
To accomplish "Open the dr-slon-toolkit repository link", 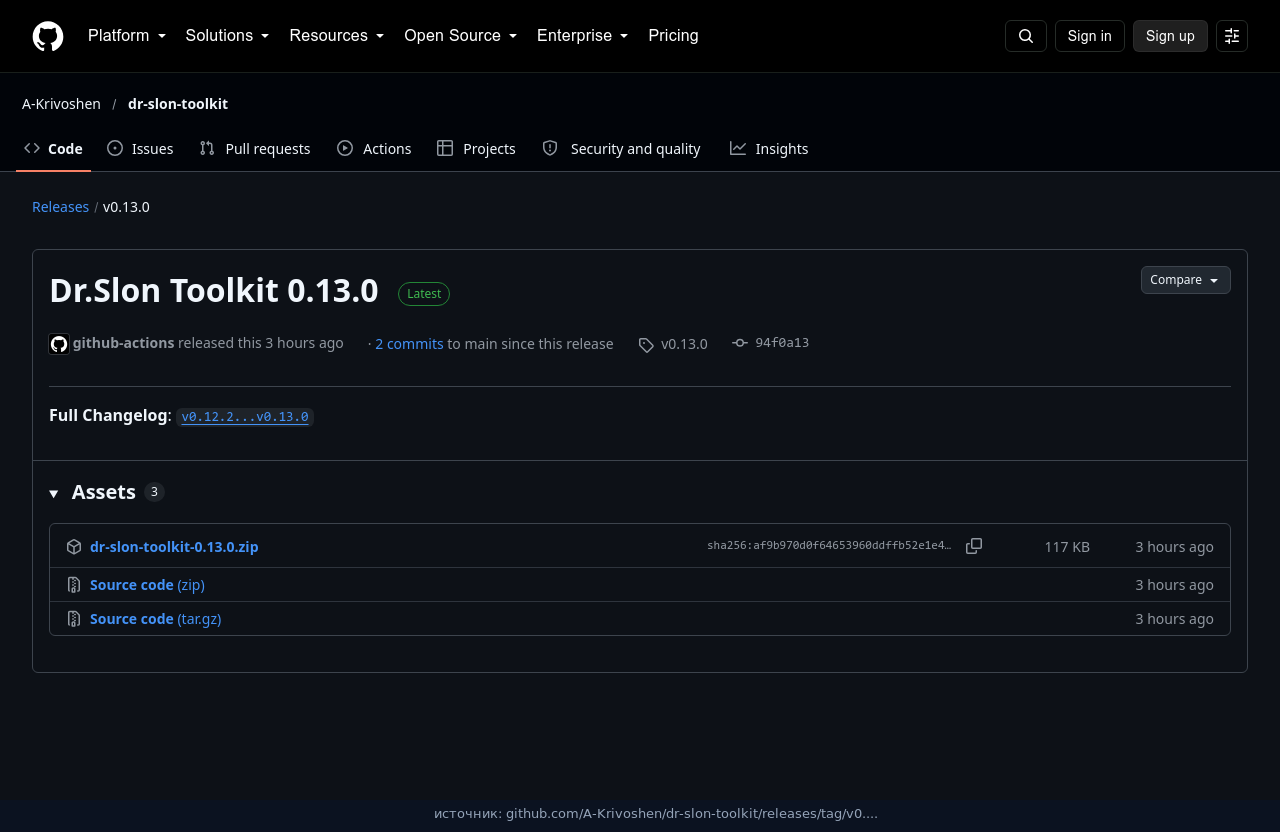I will click(x=178, y=104).
